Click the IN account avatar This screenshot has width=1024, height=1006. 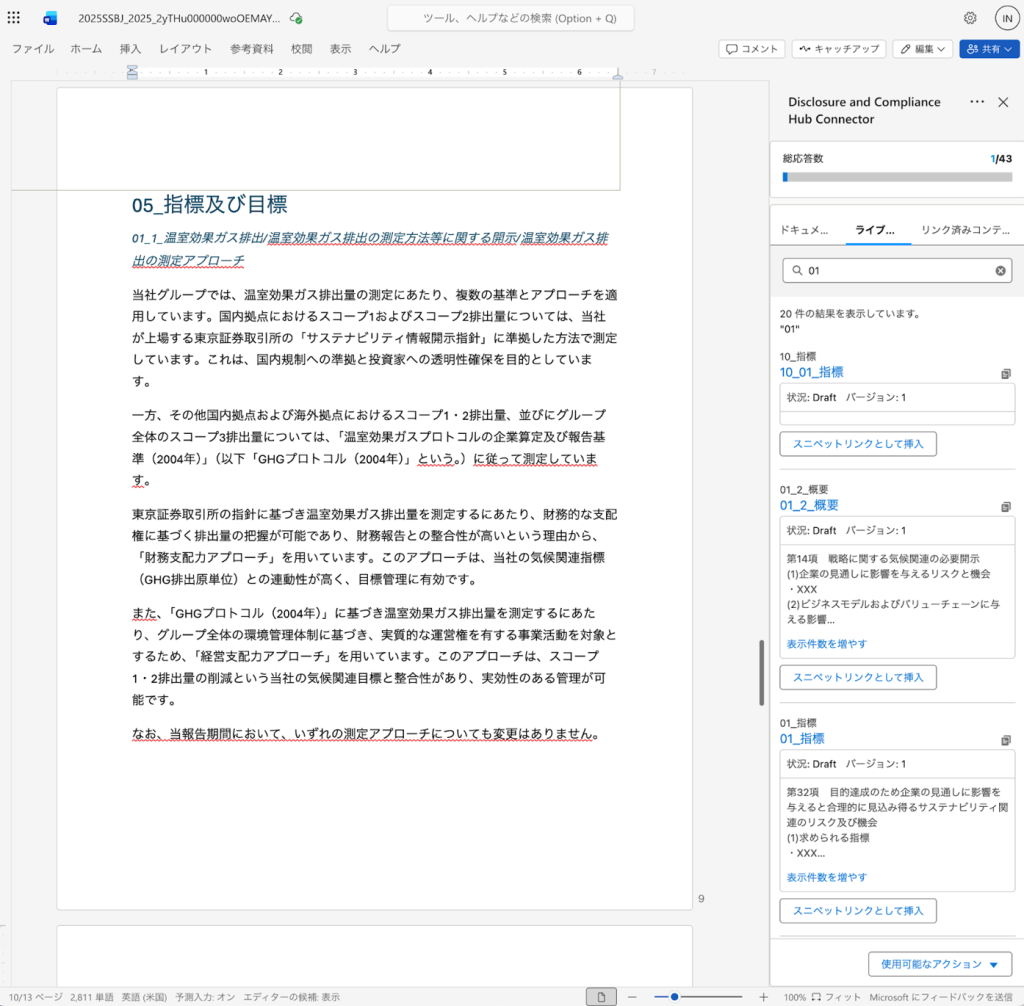tap(1007, 17)
